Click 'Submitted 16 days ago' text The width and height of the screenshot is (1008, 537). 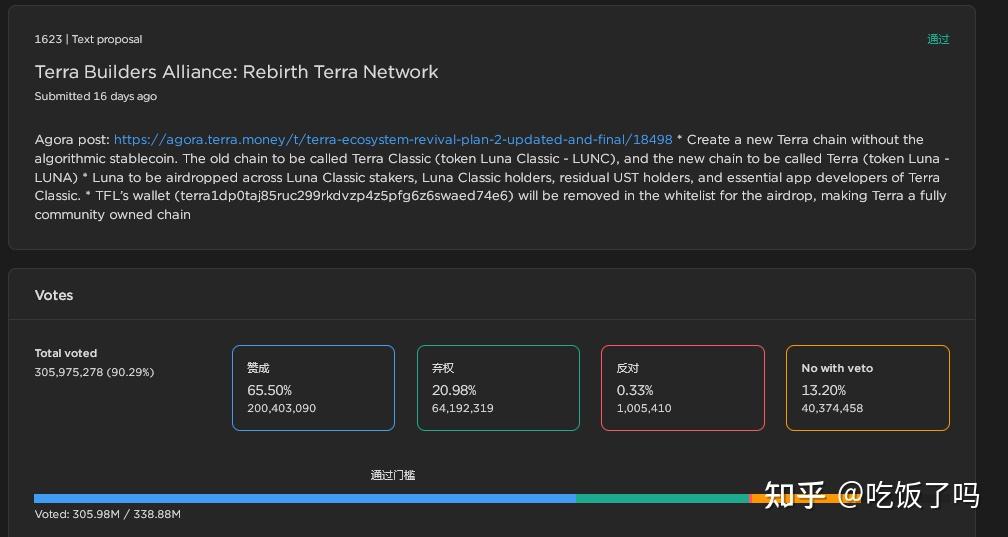(96, 96)
